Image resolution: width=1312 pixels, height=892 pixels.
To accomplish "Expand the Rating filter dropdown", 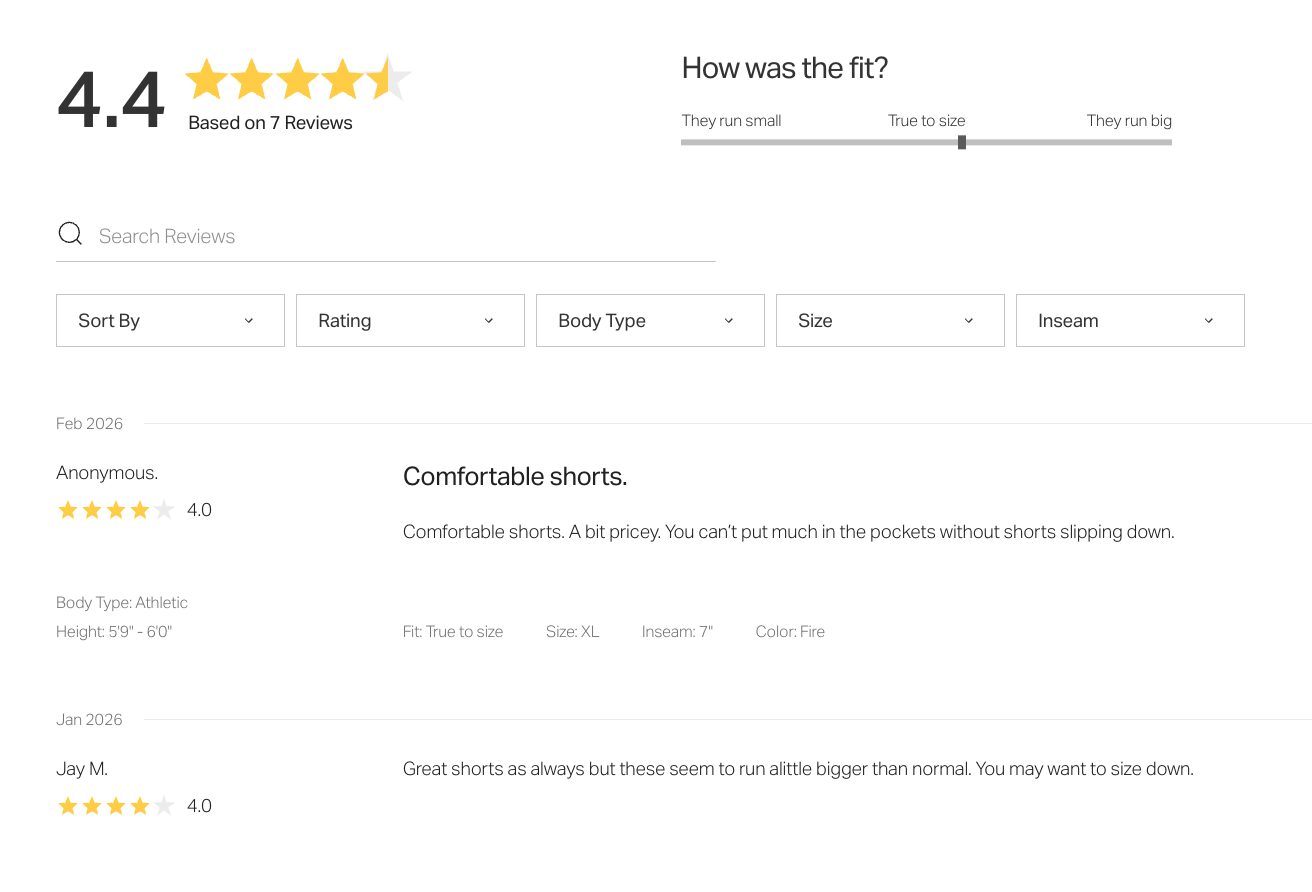I will point(410,320).
